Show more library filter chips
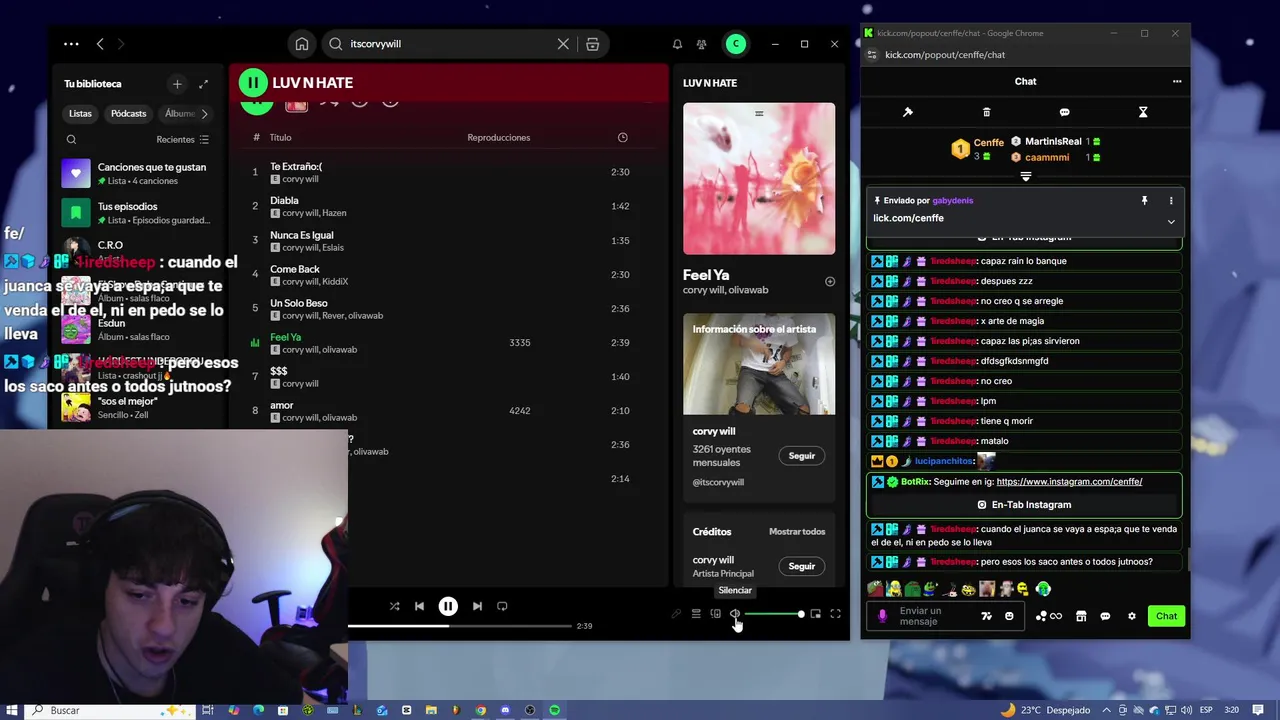 205,113
